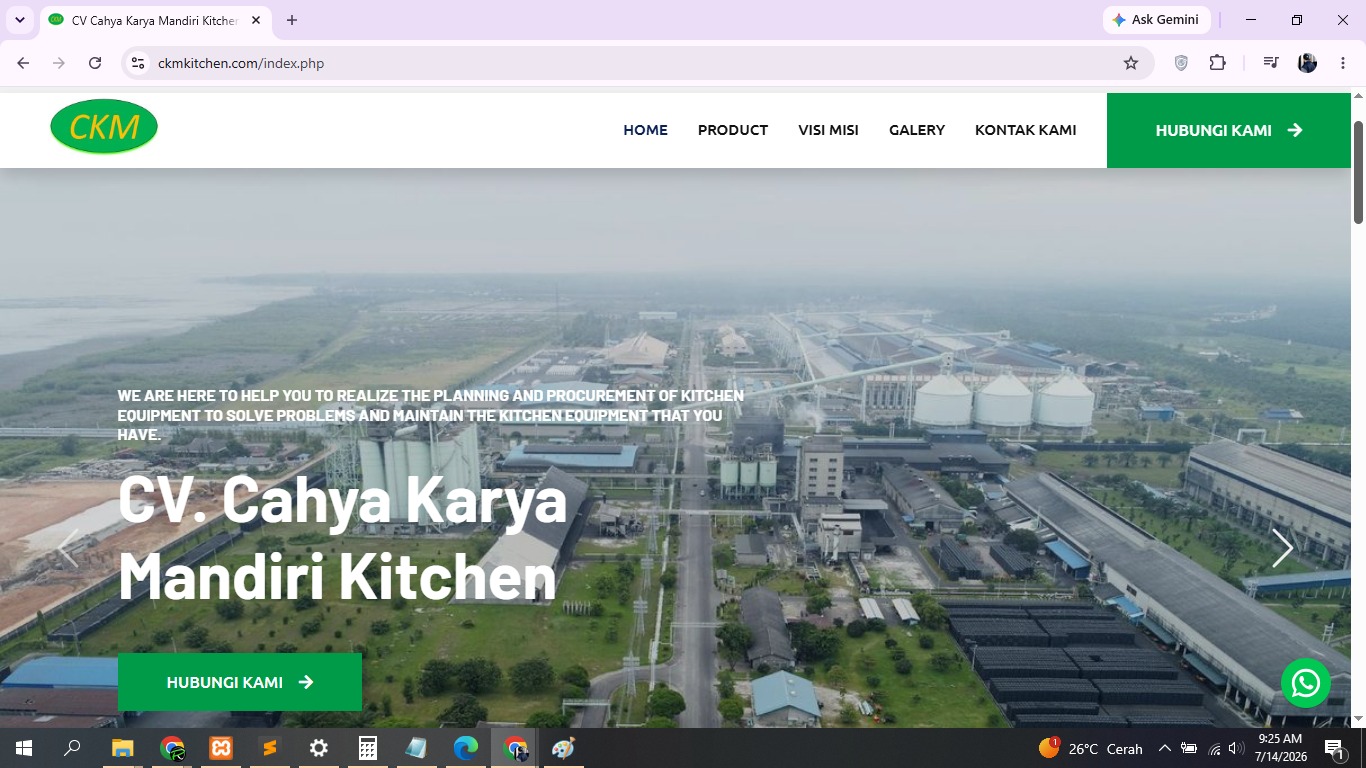Open Settings gear from the taskbar
Image resolution: width=1366 pixels, height=768 pixels.
318,748
